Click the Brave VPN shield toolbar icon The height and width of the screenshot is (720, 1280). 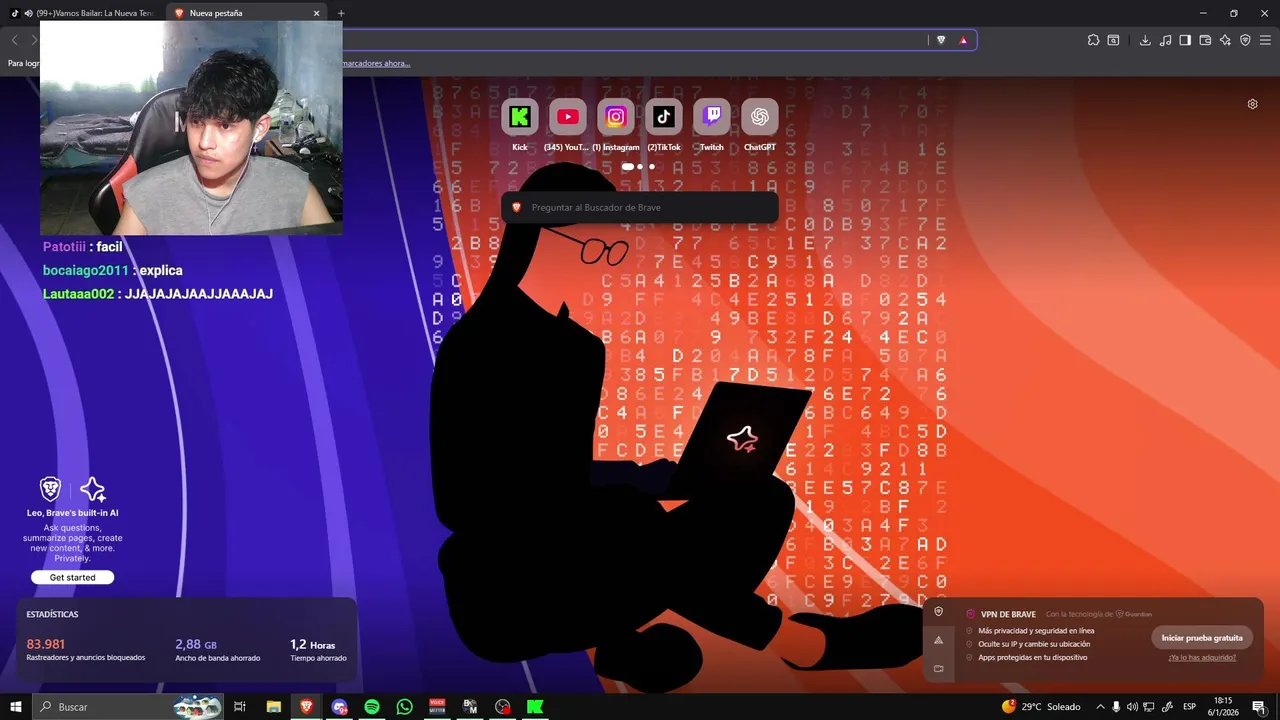point(1245,40)
